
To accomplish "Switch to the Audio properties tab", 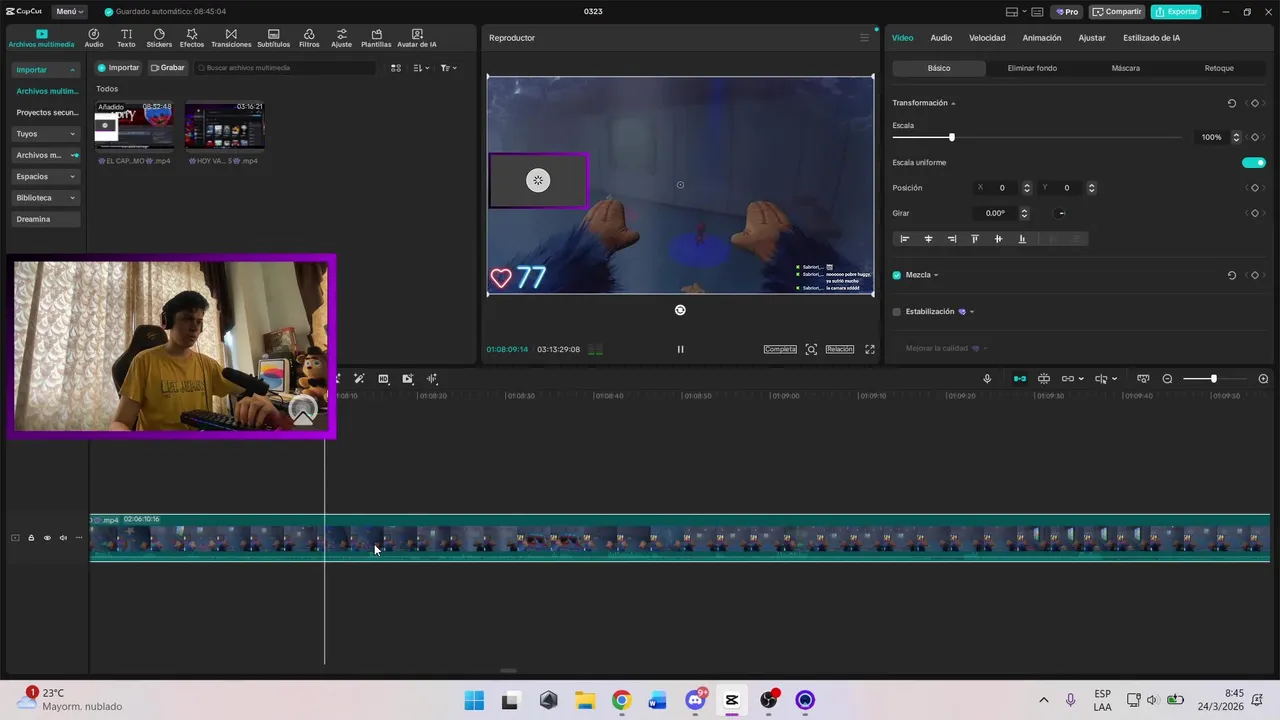I will tap(941, 38).
